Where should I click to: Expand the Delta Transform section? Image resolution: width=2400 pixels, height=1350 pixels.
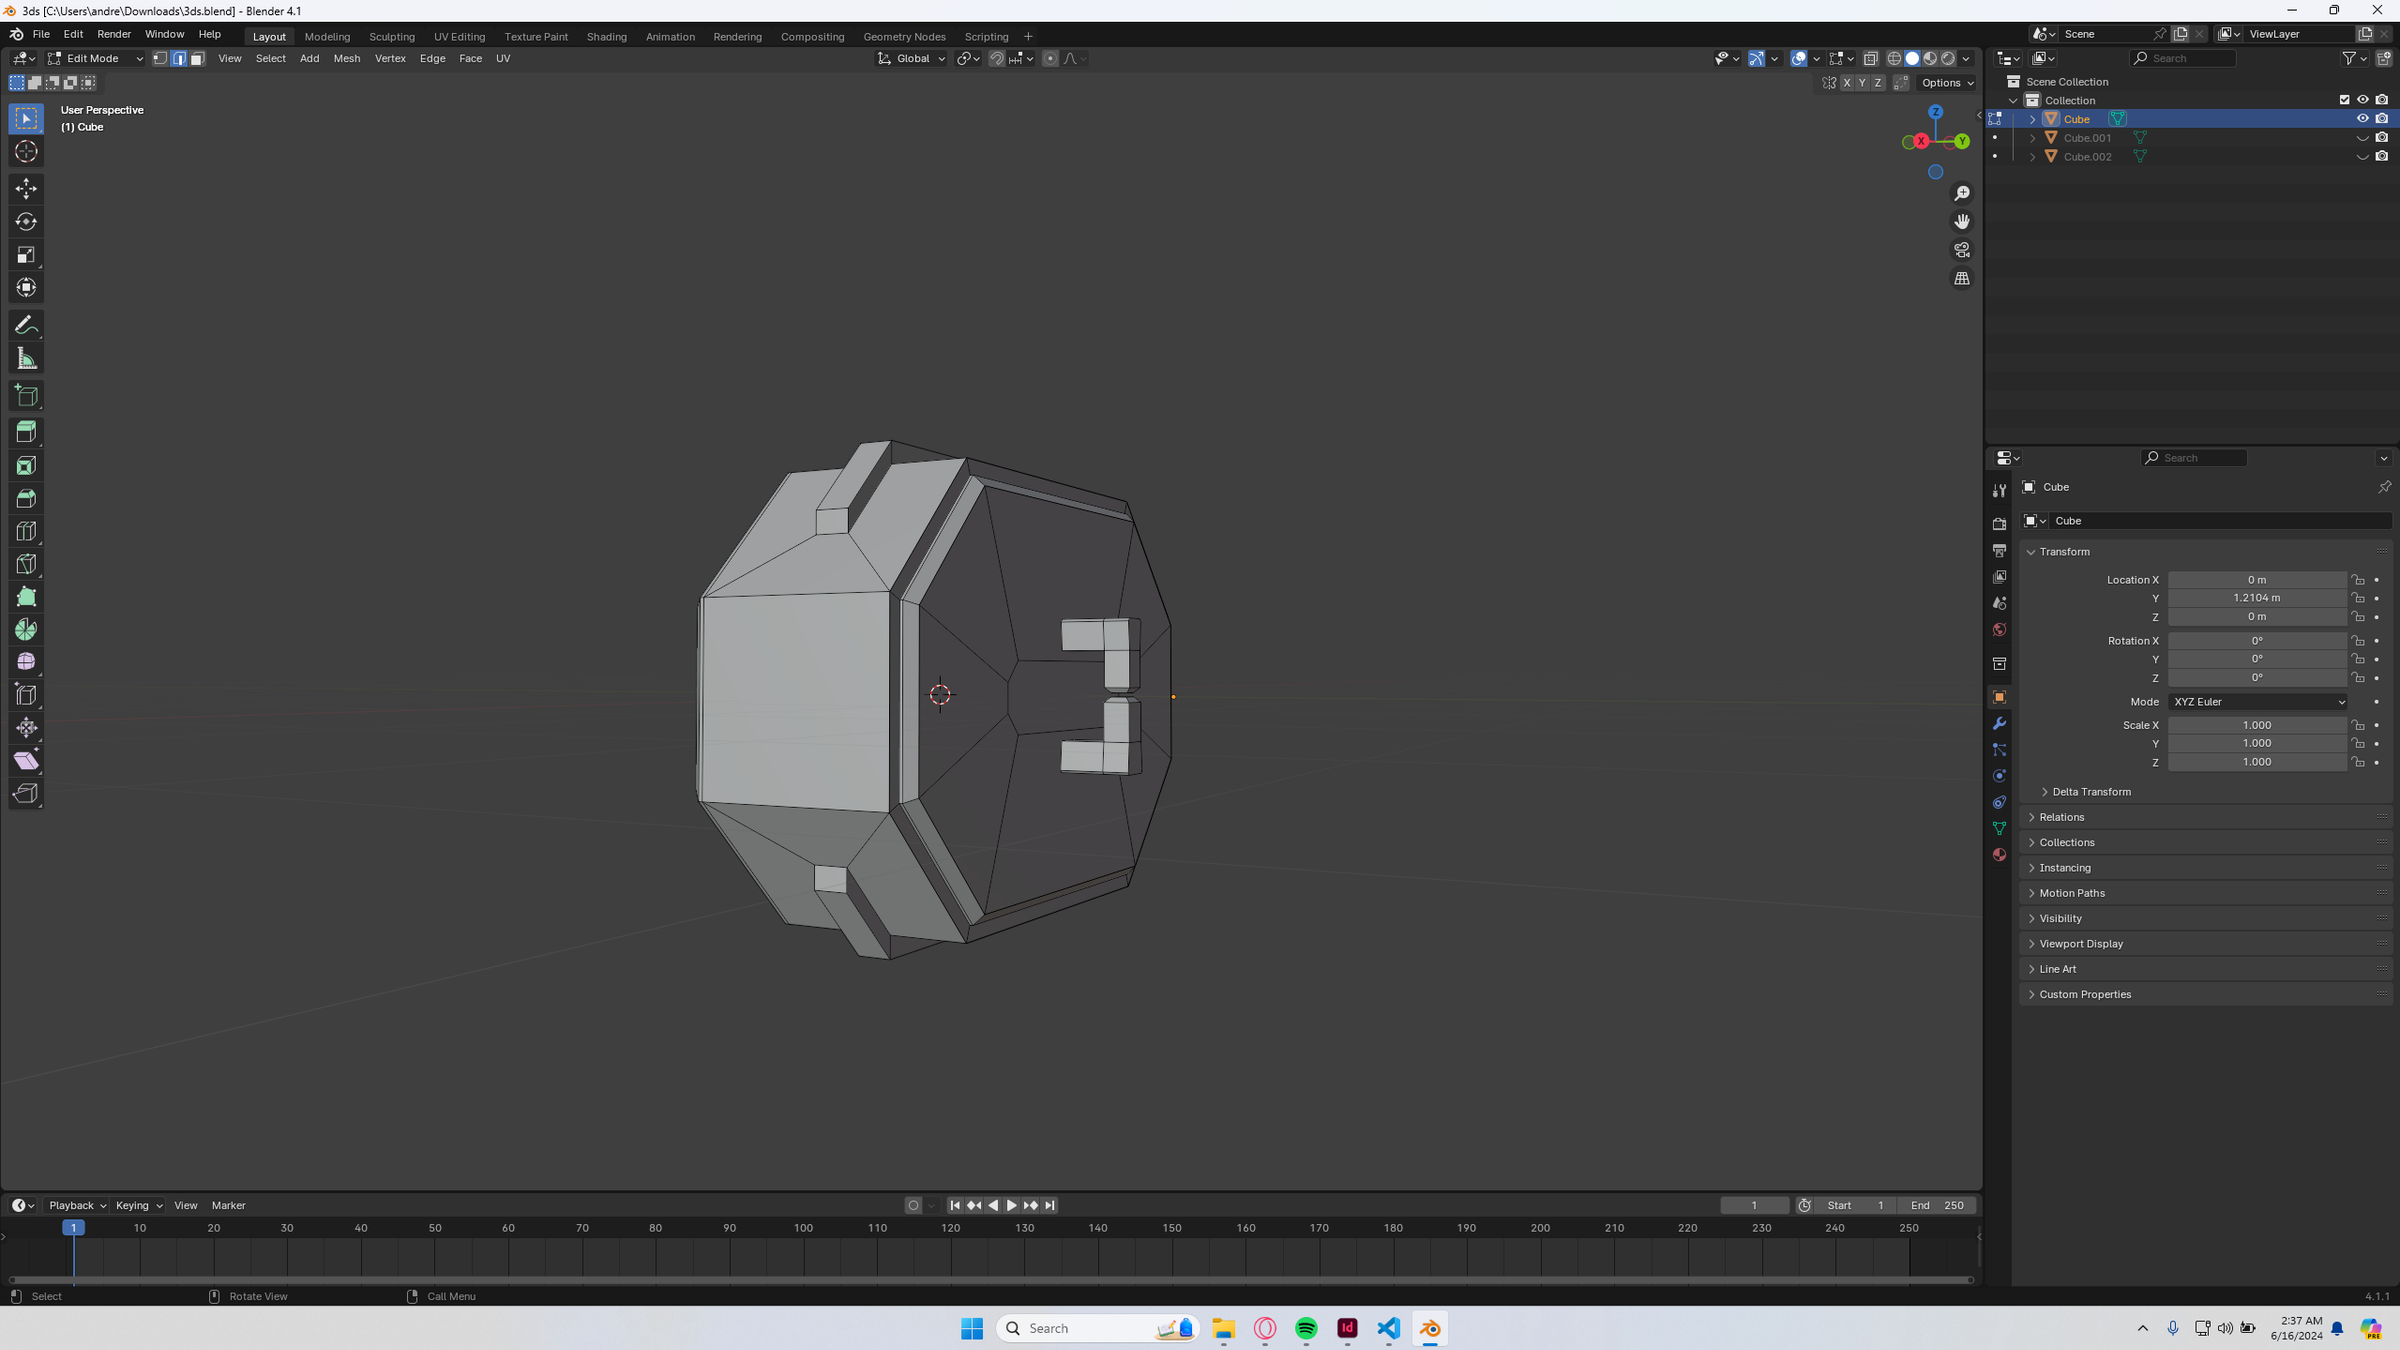coord(2091,792)
